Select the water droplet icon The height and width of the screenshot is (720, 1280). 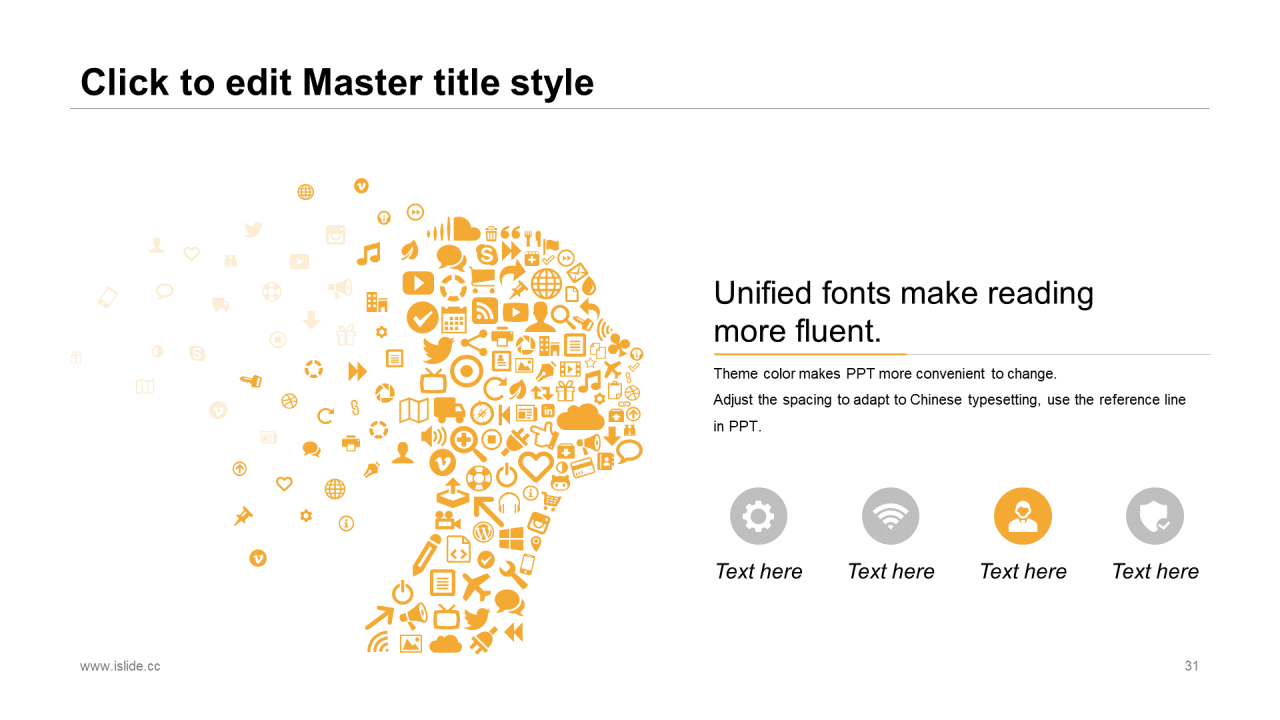[588, 286]
